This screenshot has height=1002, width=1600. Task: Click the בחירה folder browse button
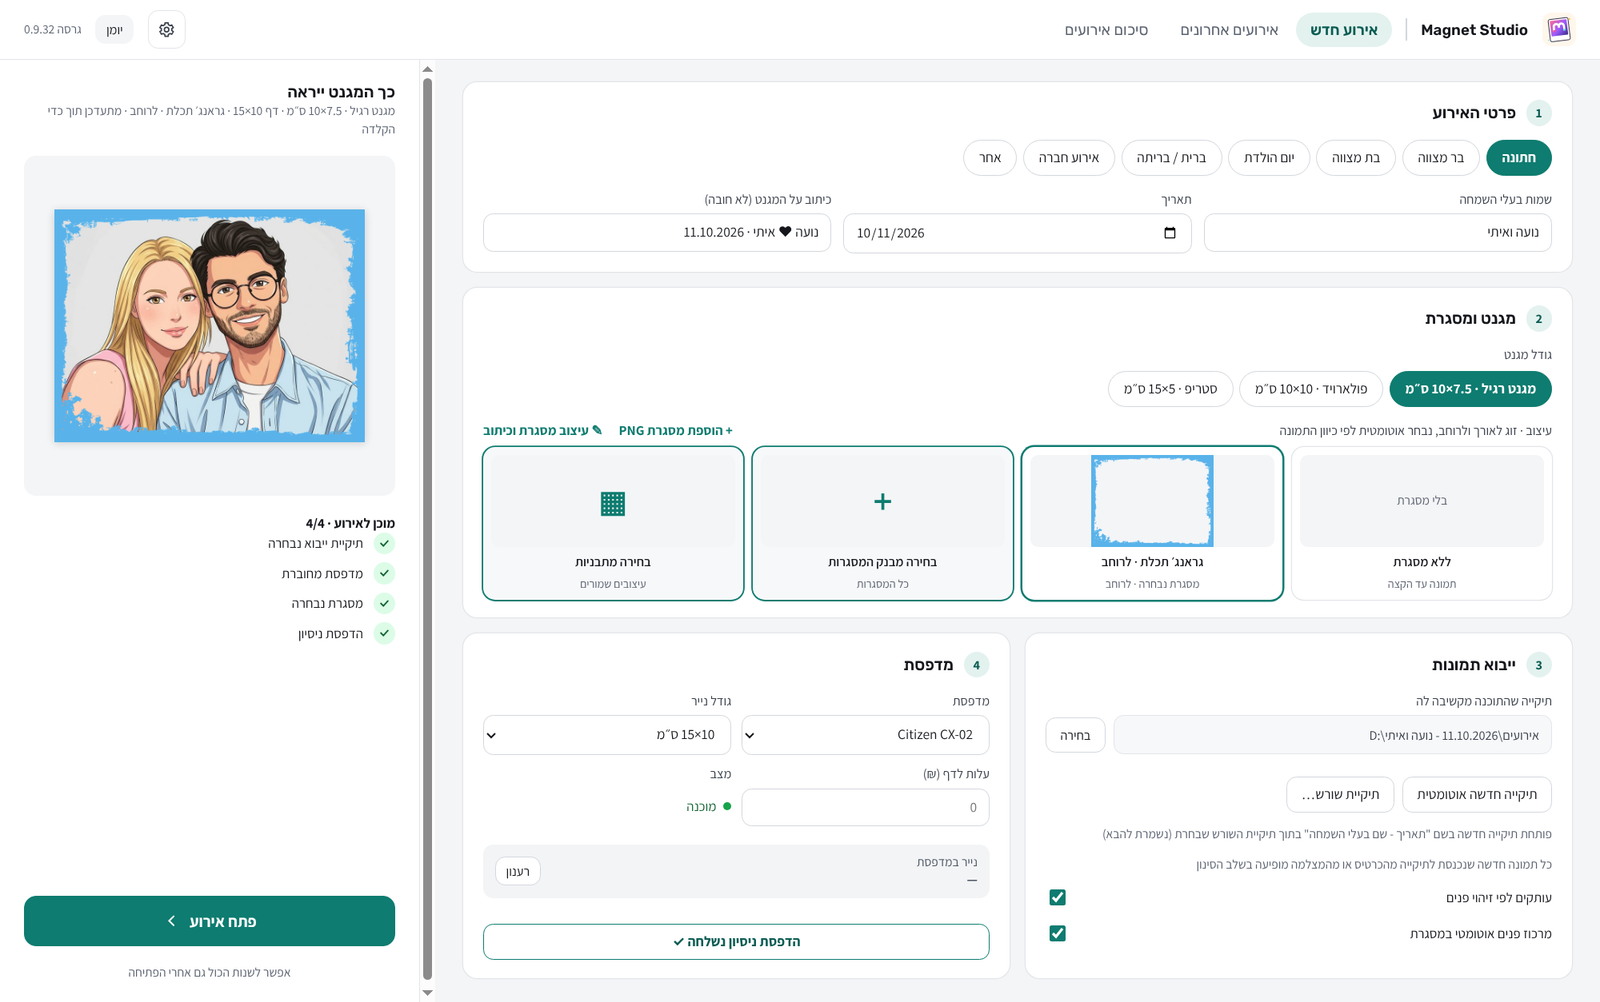[x=1075, y=735]
